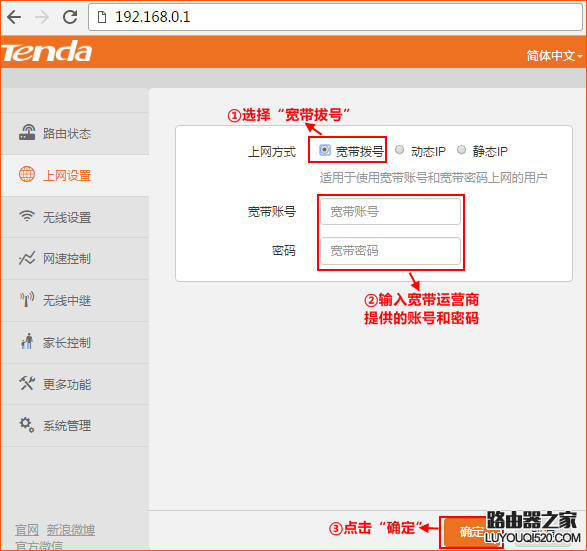Select the 动态IP radio button
Viewport: 587px width, 551px height.
(399, 150)
